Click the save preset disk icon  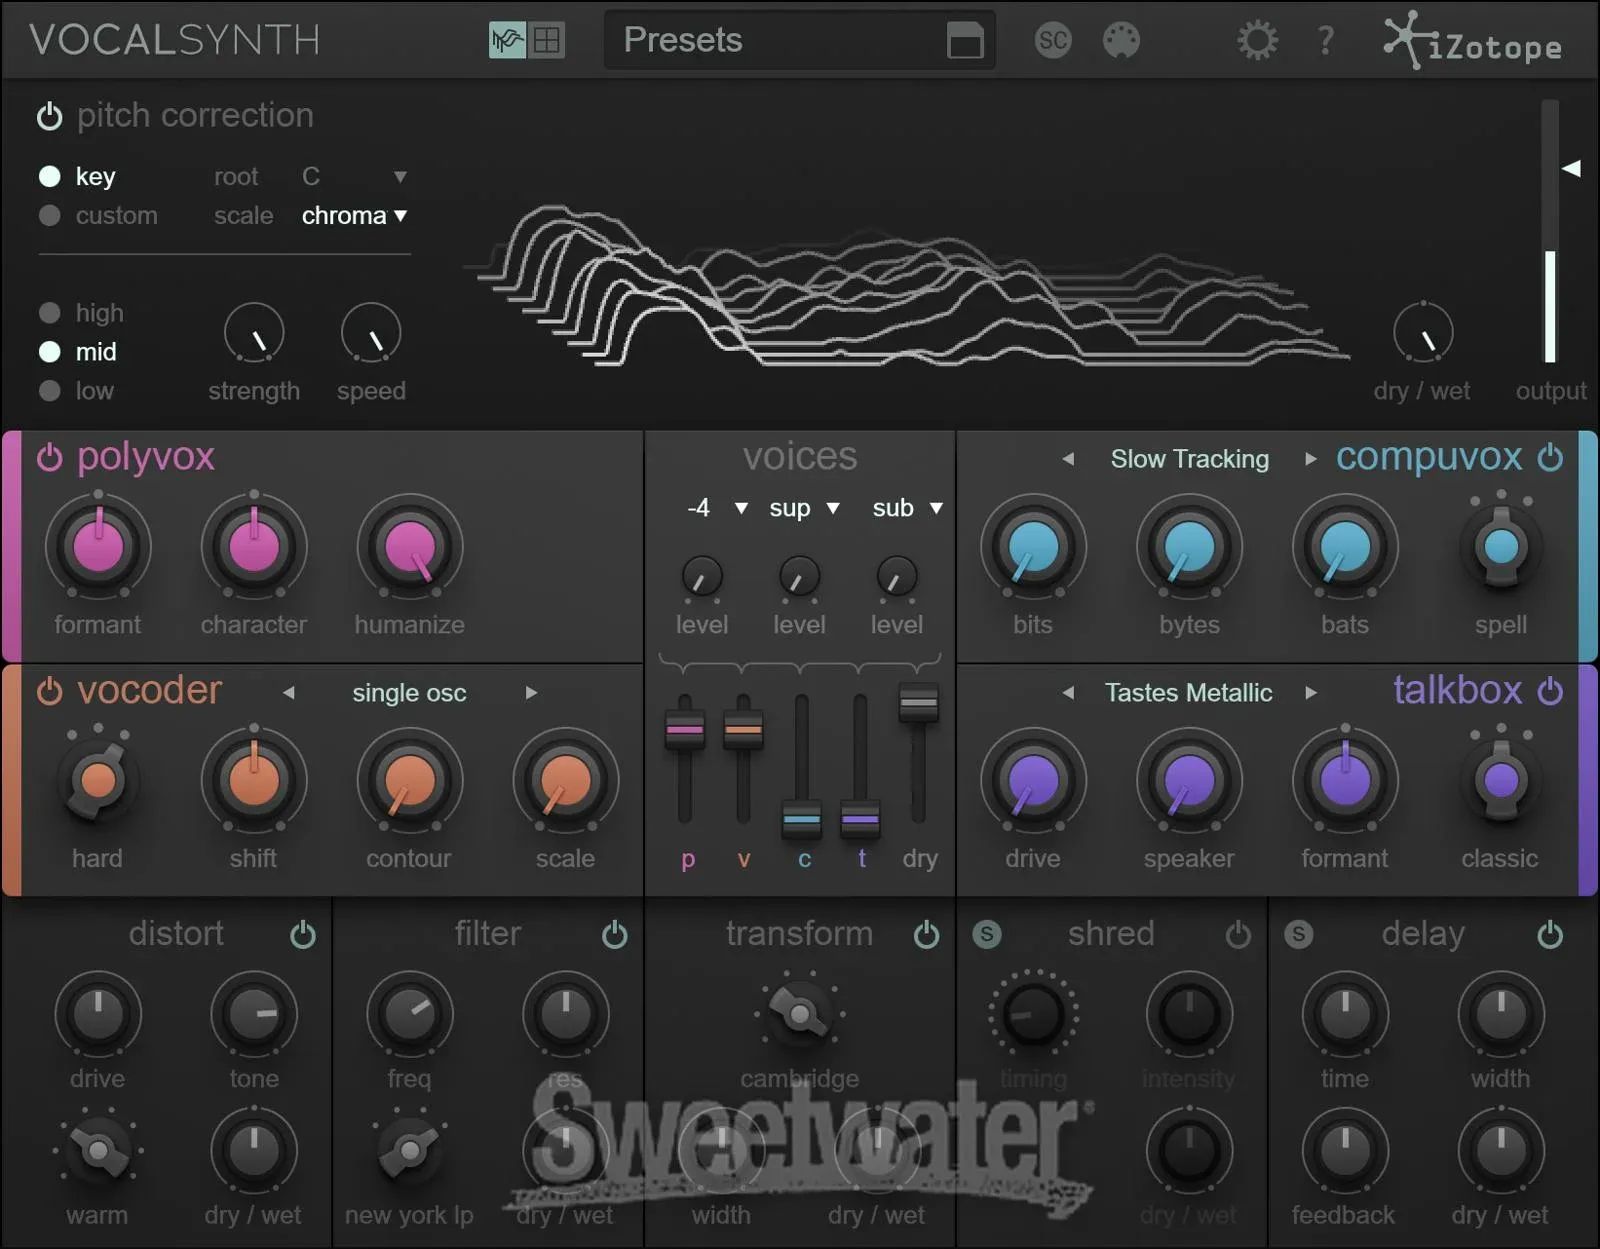(x=965, y=40)
